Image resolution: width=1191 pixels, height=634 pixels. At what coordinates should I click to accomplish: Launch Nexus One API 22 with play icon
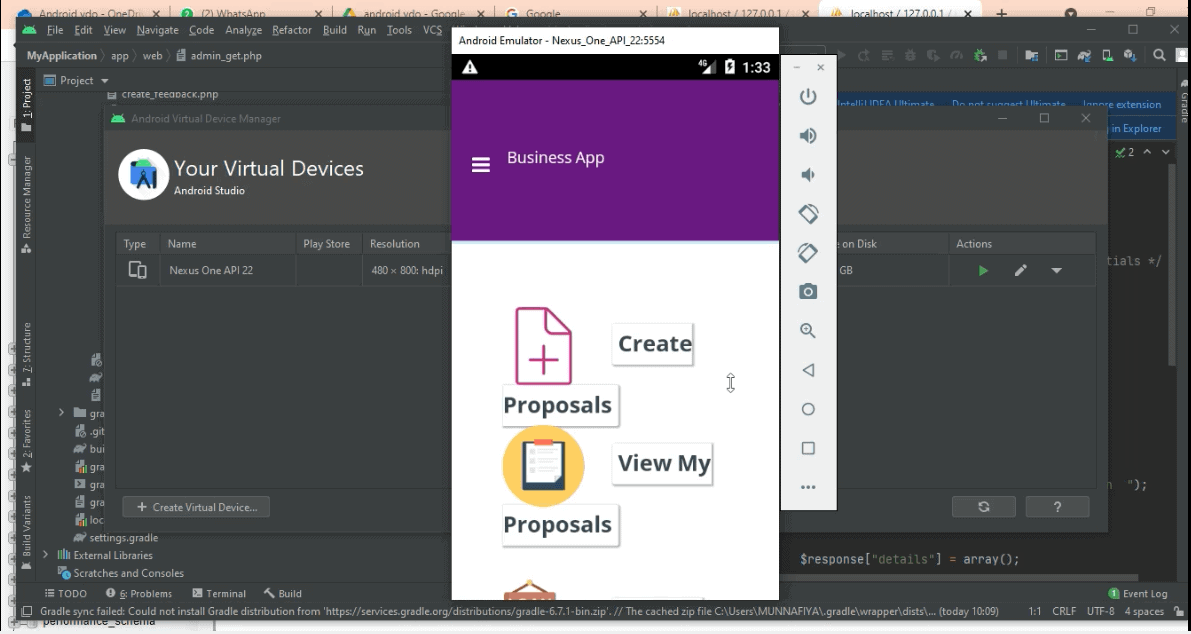[983, 271]
